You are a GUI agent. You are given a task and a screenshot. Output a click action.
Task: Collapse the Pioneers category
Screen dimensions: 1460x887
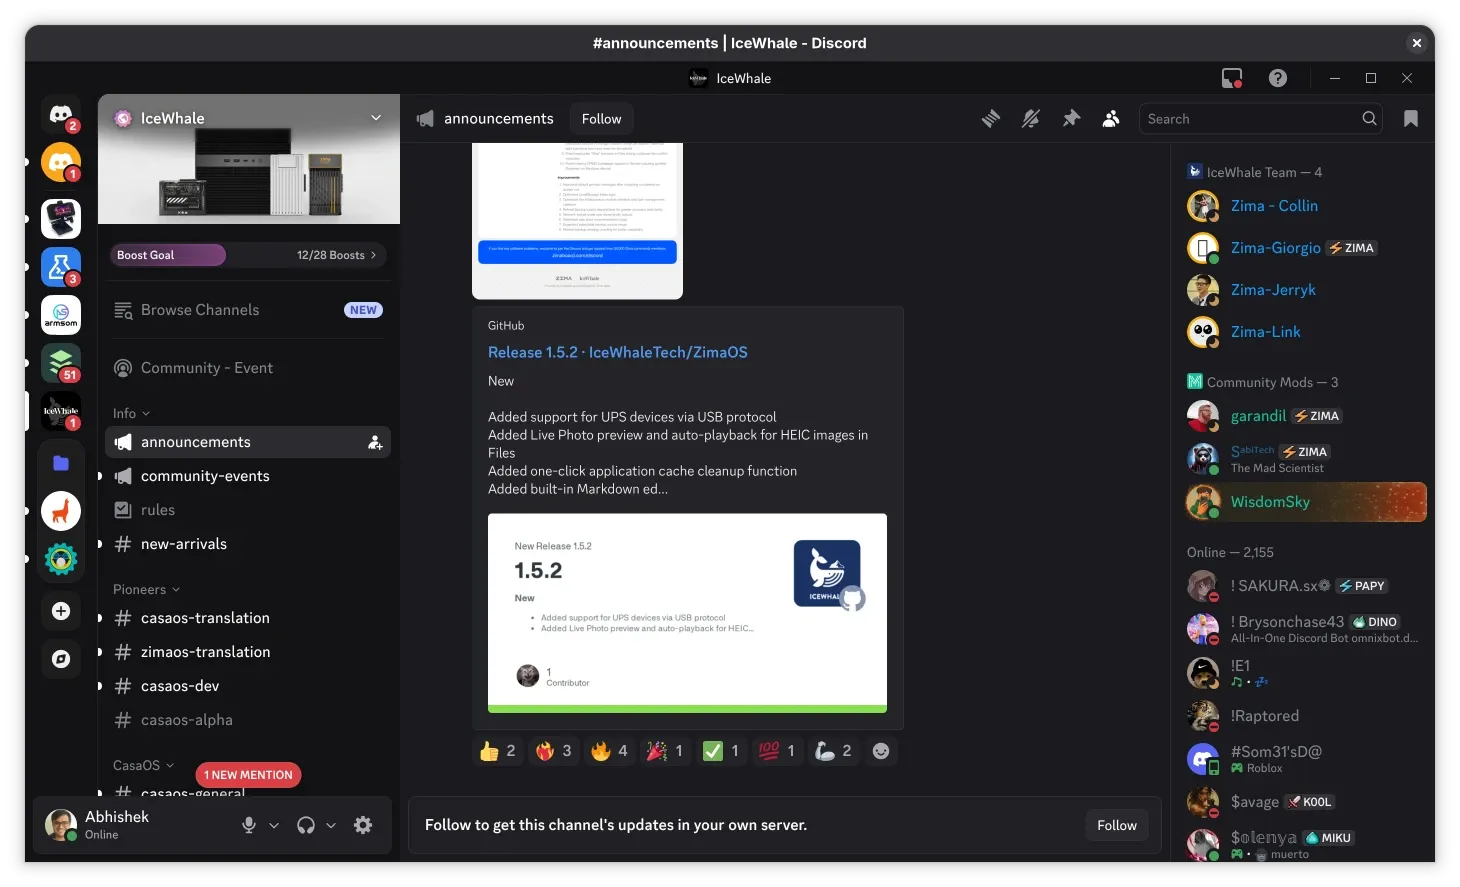(145, 589)
